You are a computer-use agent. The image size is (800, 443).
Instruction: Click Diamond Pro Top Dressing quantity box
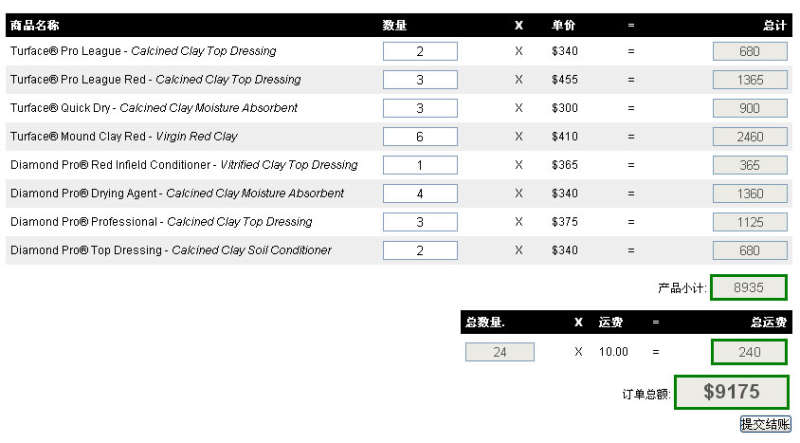tap(420, 250)
